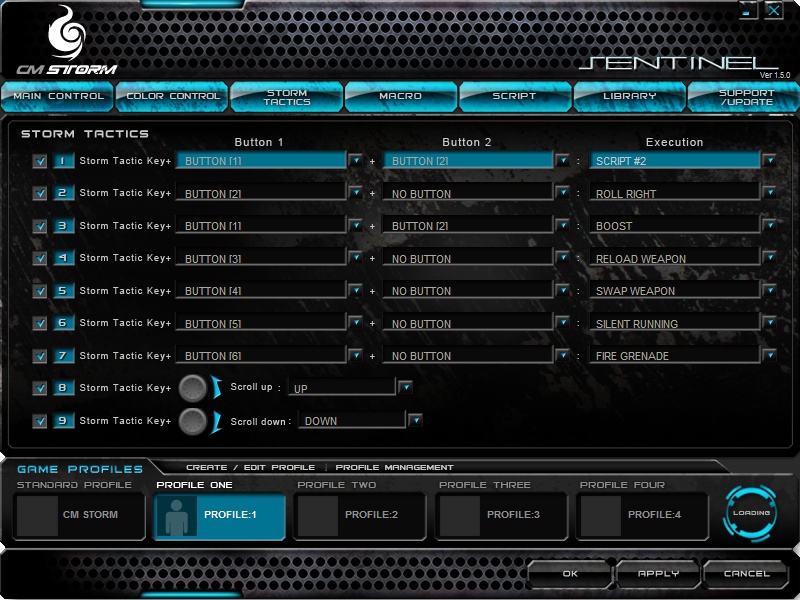The width and height of the screenshot is (800, 600).
Task: Minimize the Sentinel window
Action: [747, 10]
